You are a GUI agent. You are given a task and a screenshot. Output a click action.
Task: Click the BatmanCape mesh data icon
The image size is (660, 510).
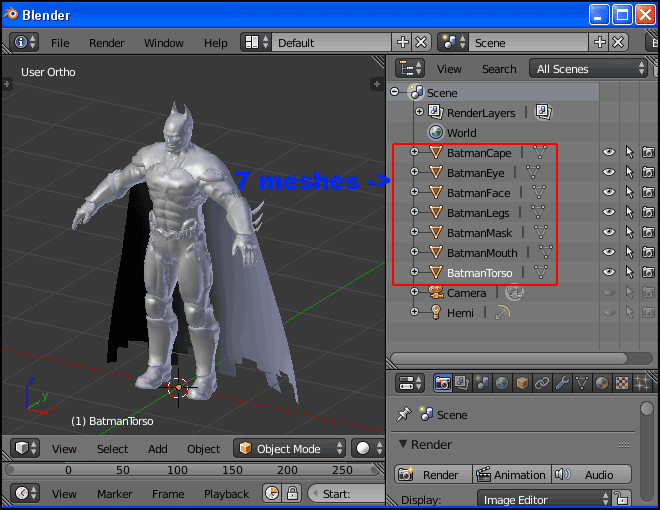click(x=540, y=152)
